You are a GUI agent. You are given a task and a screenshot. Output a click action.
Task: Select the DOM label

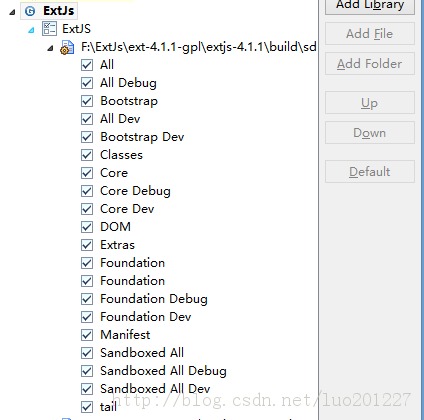tap(116, 227)
